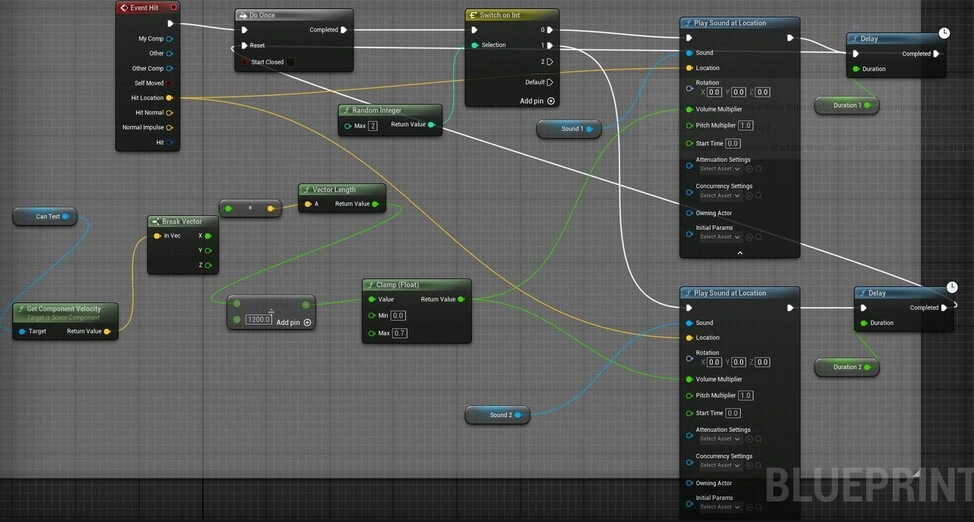The width and height of the screenshot is (974, 522).
Task: Click the Normal Impulse output pin
Action: point(170,127)
